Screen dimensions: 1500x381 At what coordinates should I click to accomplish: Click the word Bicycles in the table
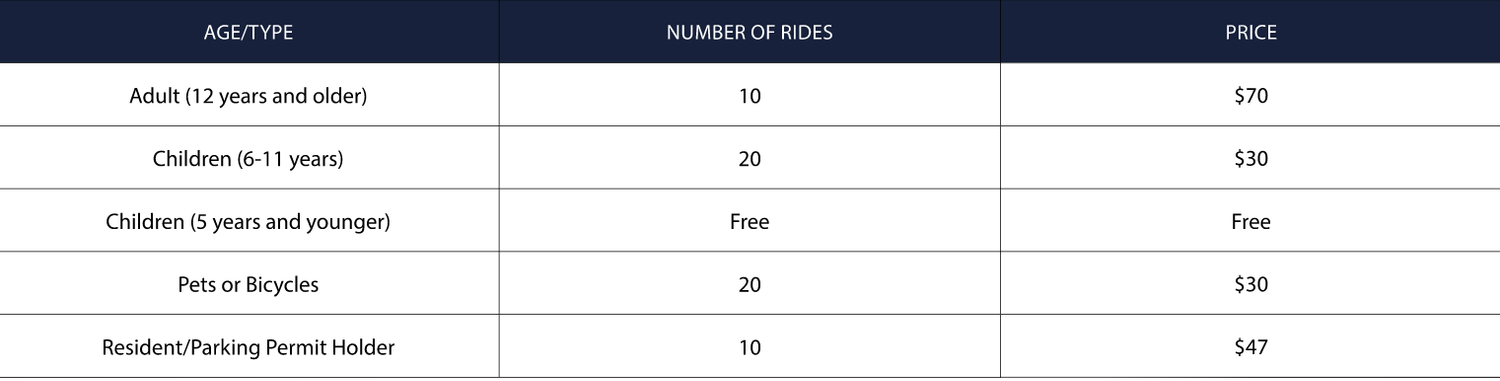[282, 285]
